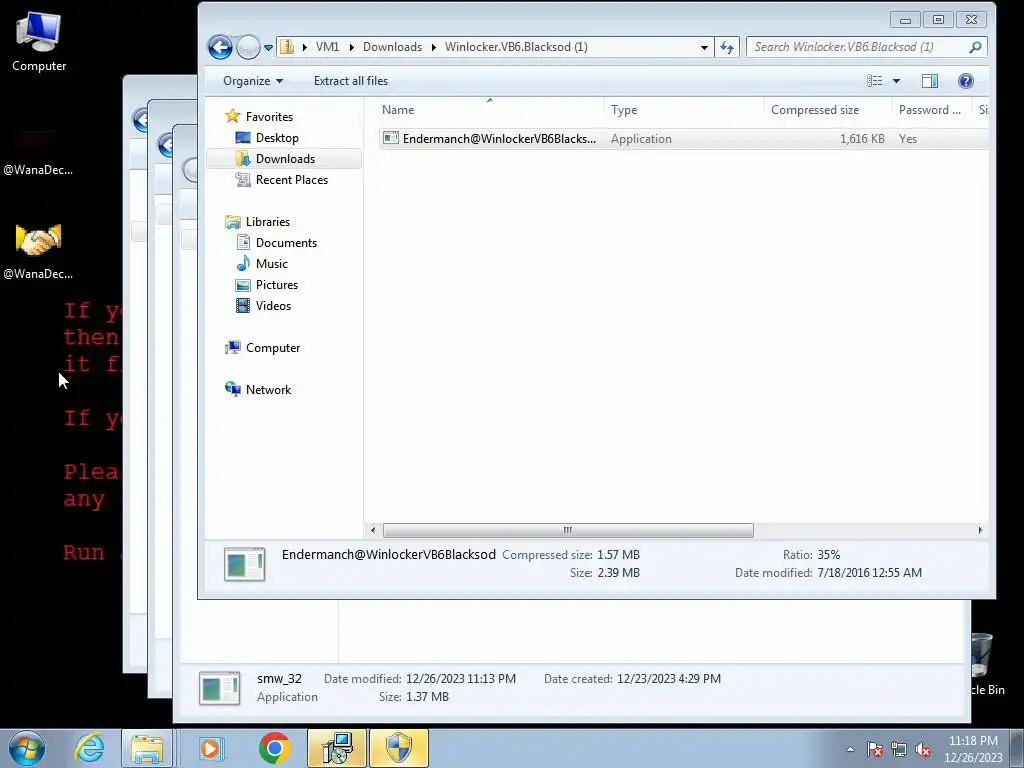Select Downloads in the address breadcrumb

click(392, 47)
